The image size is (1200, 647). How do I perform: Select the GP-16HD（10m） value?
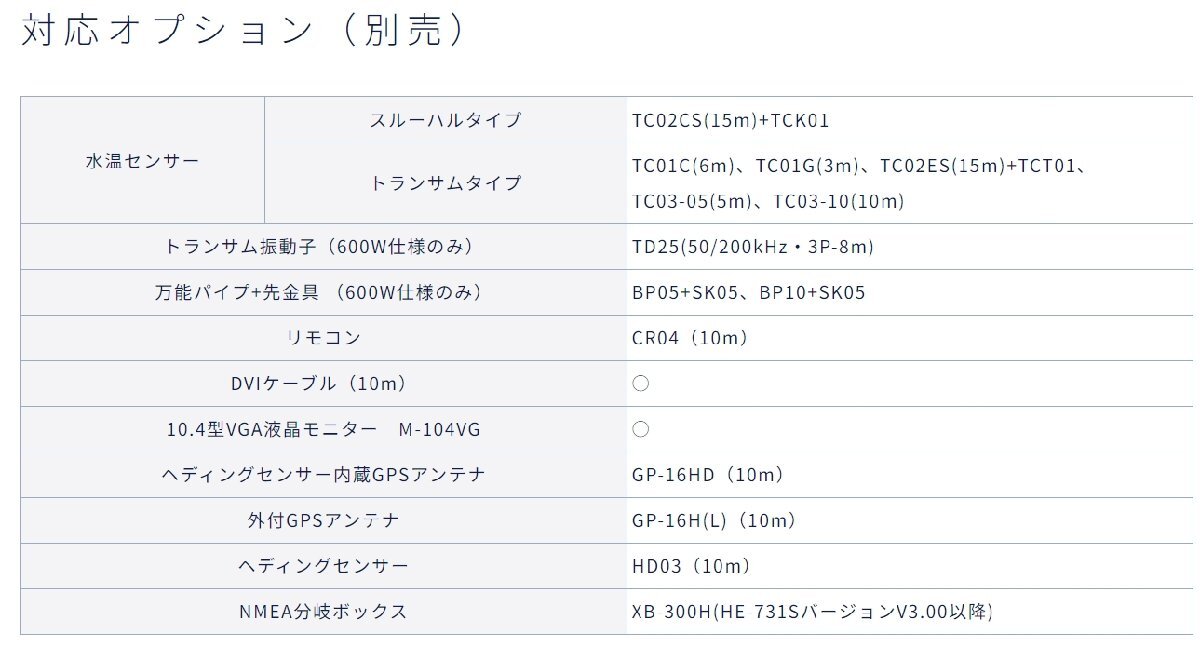708,475
